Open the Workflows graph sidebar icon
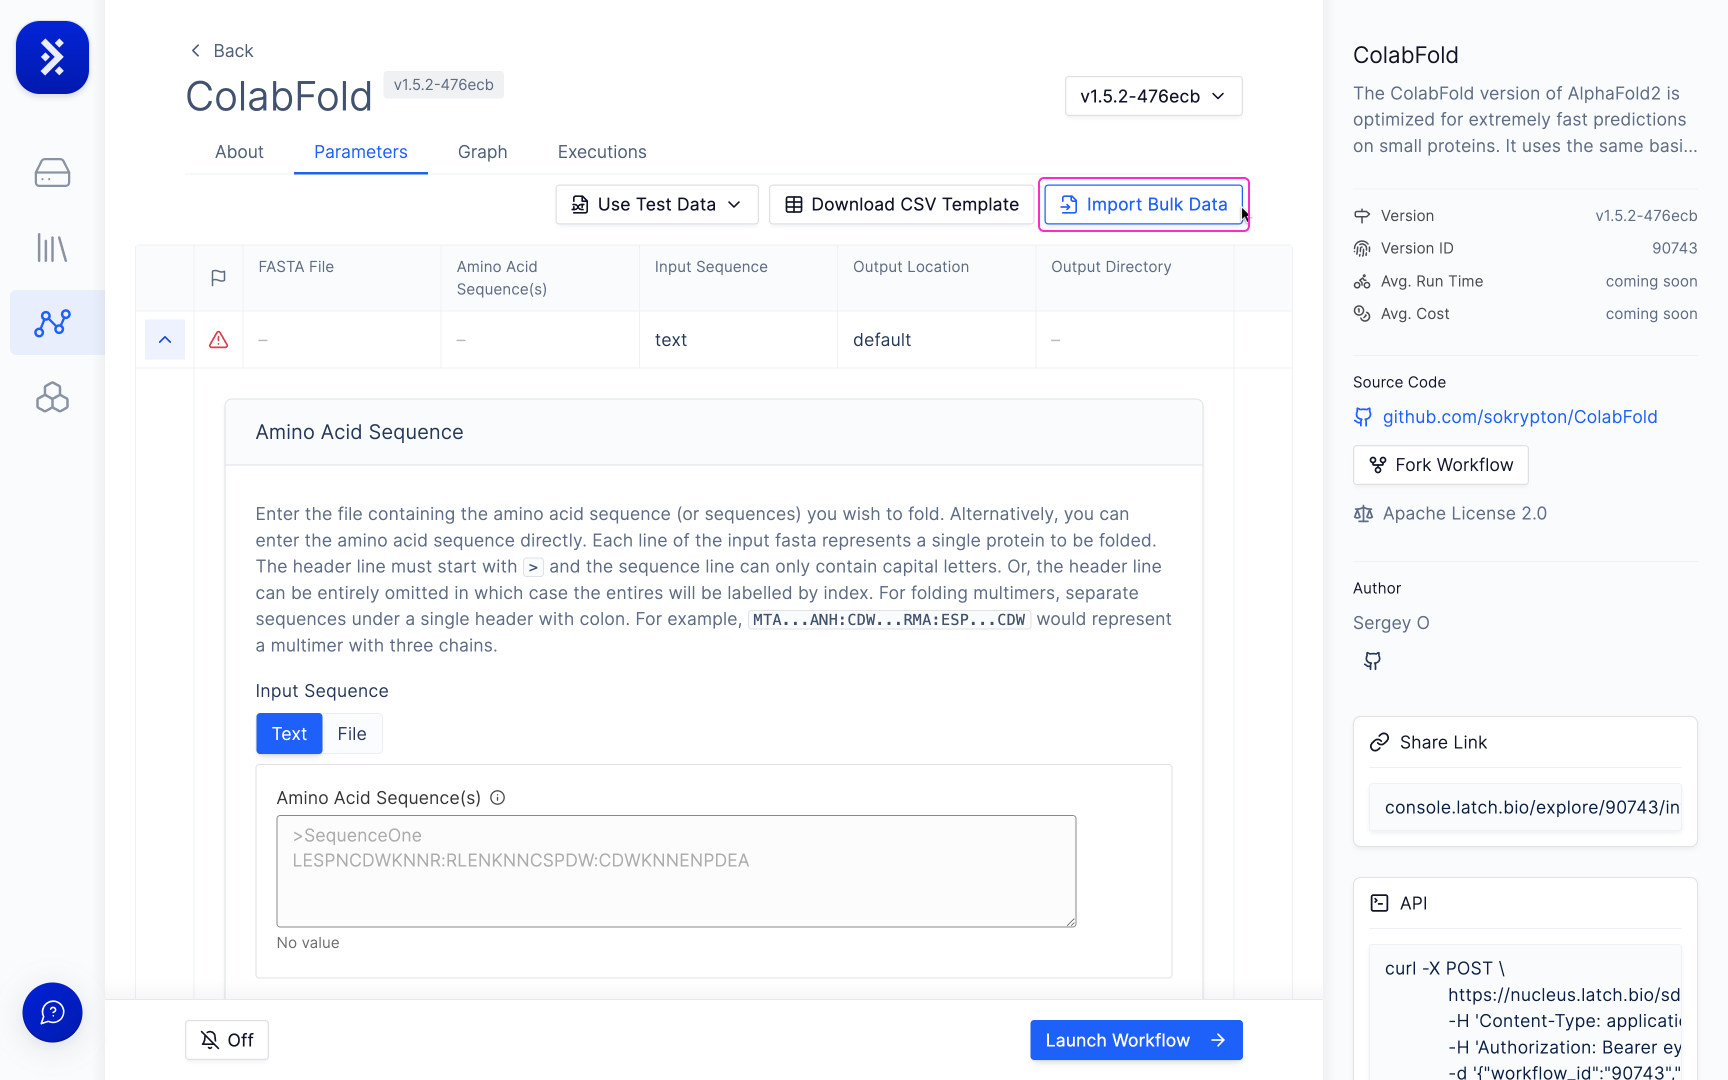The image size is (1728, 1080). point(52,323)
